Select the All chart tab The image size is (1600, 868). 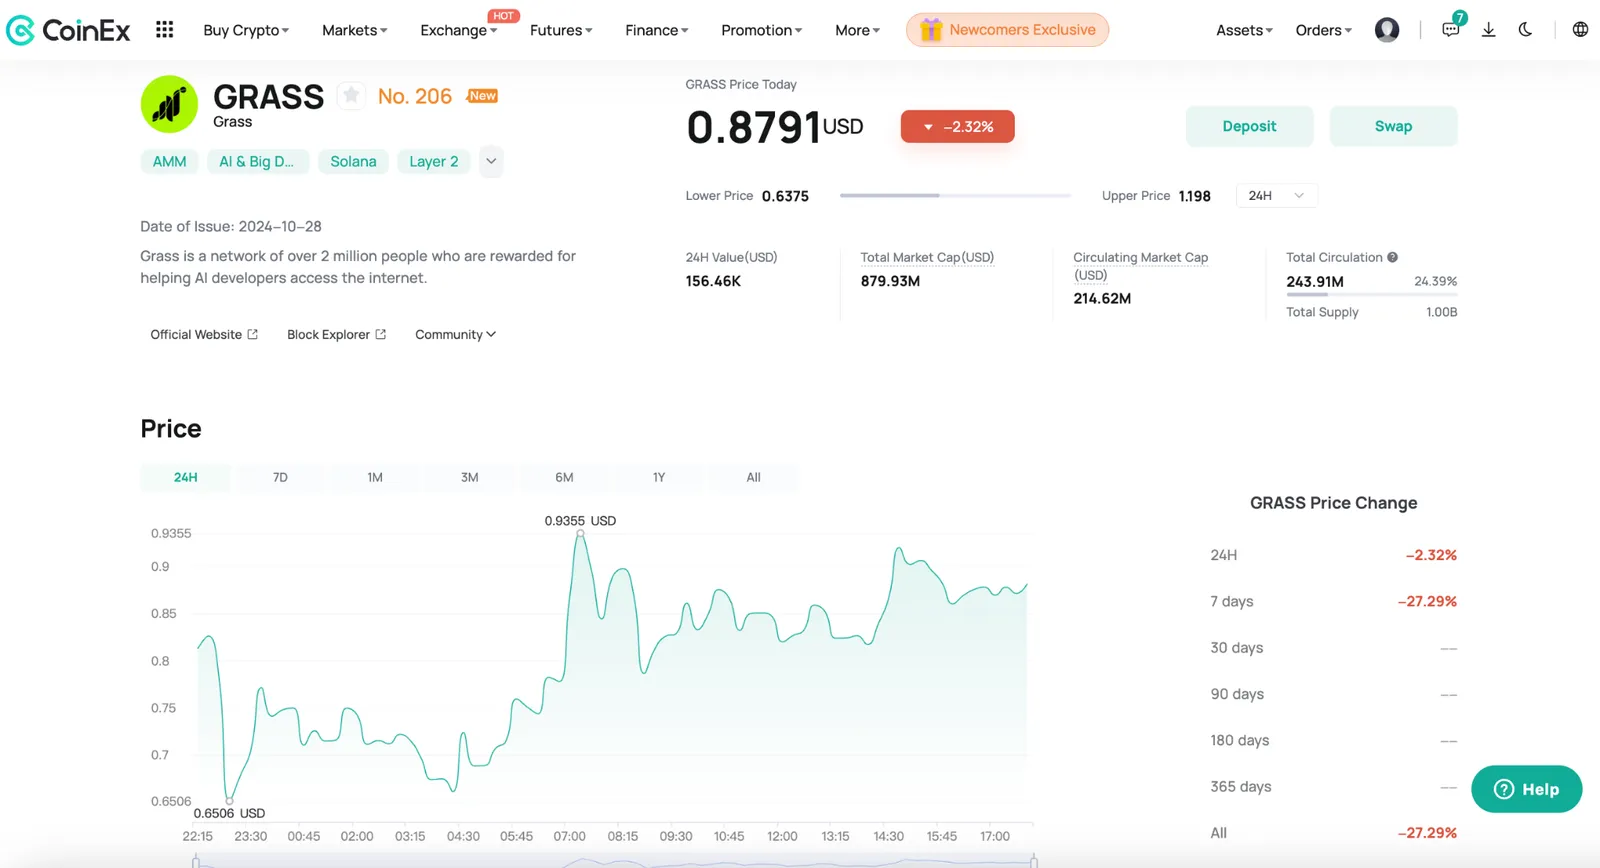click(x=753, y=478)
